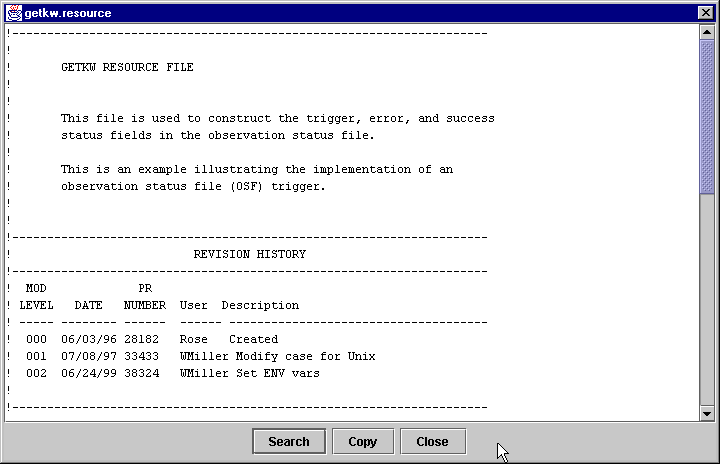Click the description 'Created'
The height and width of the screenshot is (464, 720).
click(253, 339)
